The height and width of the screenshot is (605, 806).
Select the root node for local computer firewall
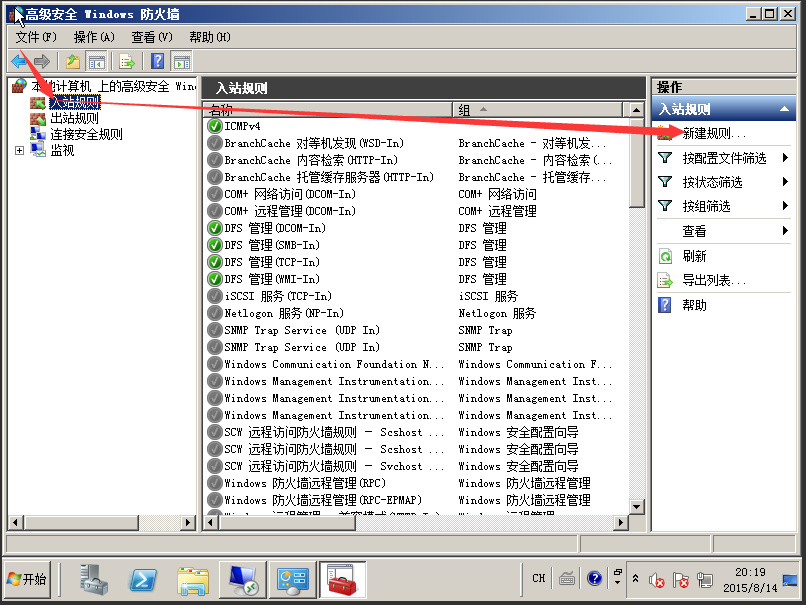[x=113, y=86]
